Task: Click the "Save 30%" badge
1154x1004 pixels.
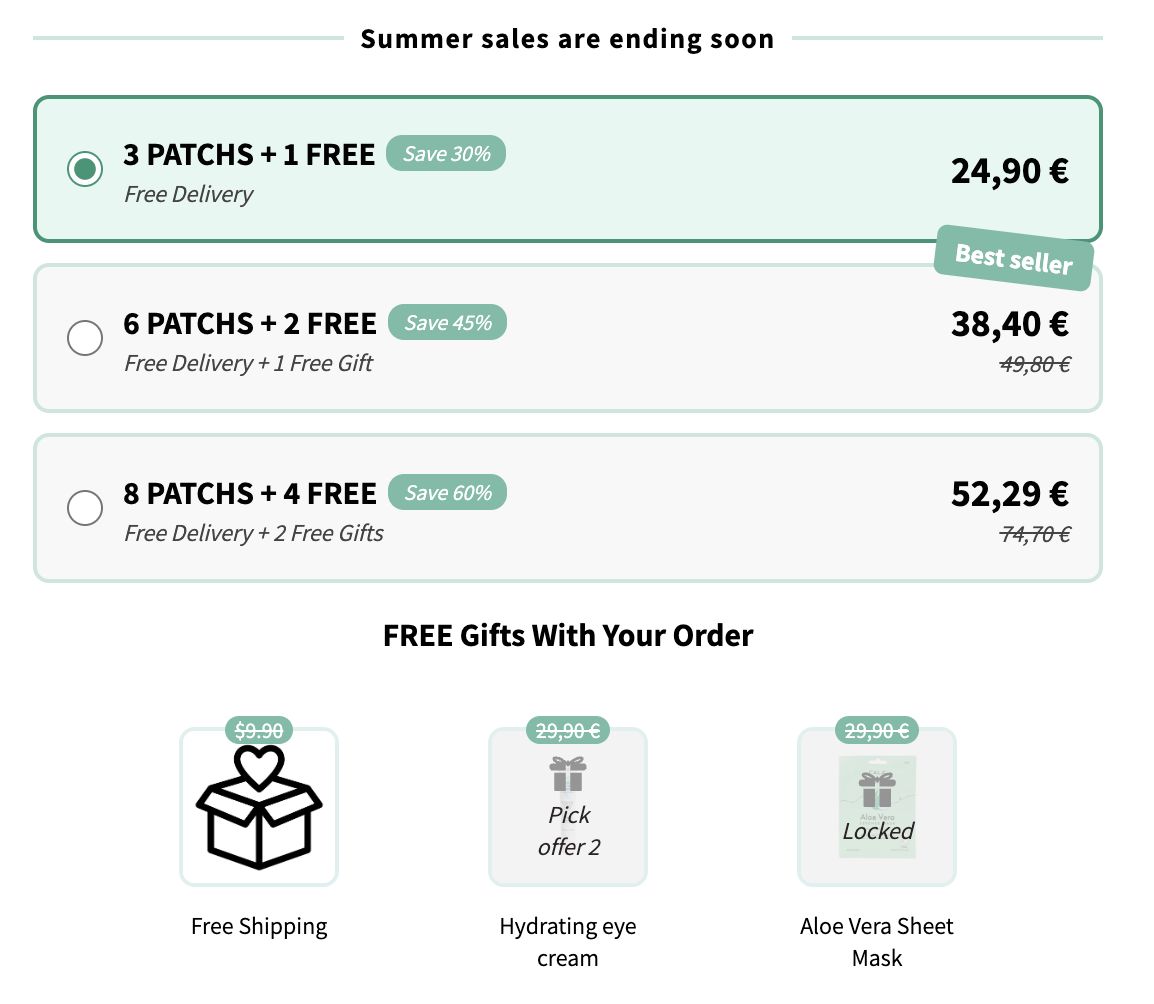Action: (x=446, y=153)
